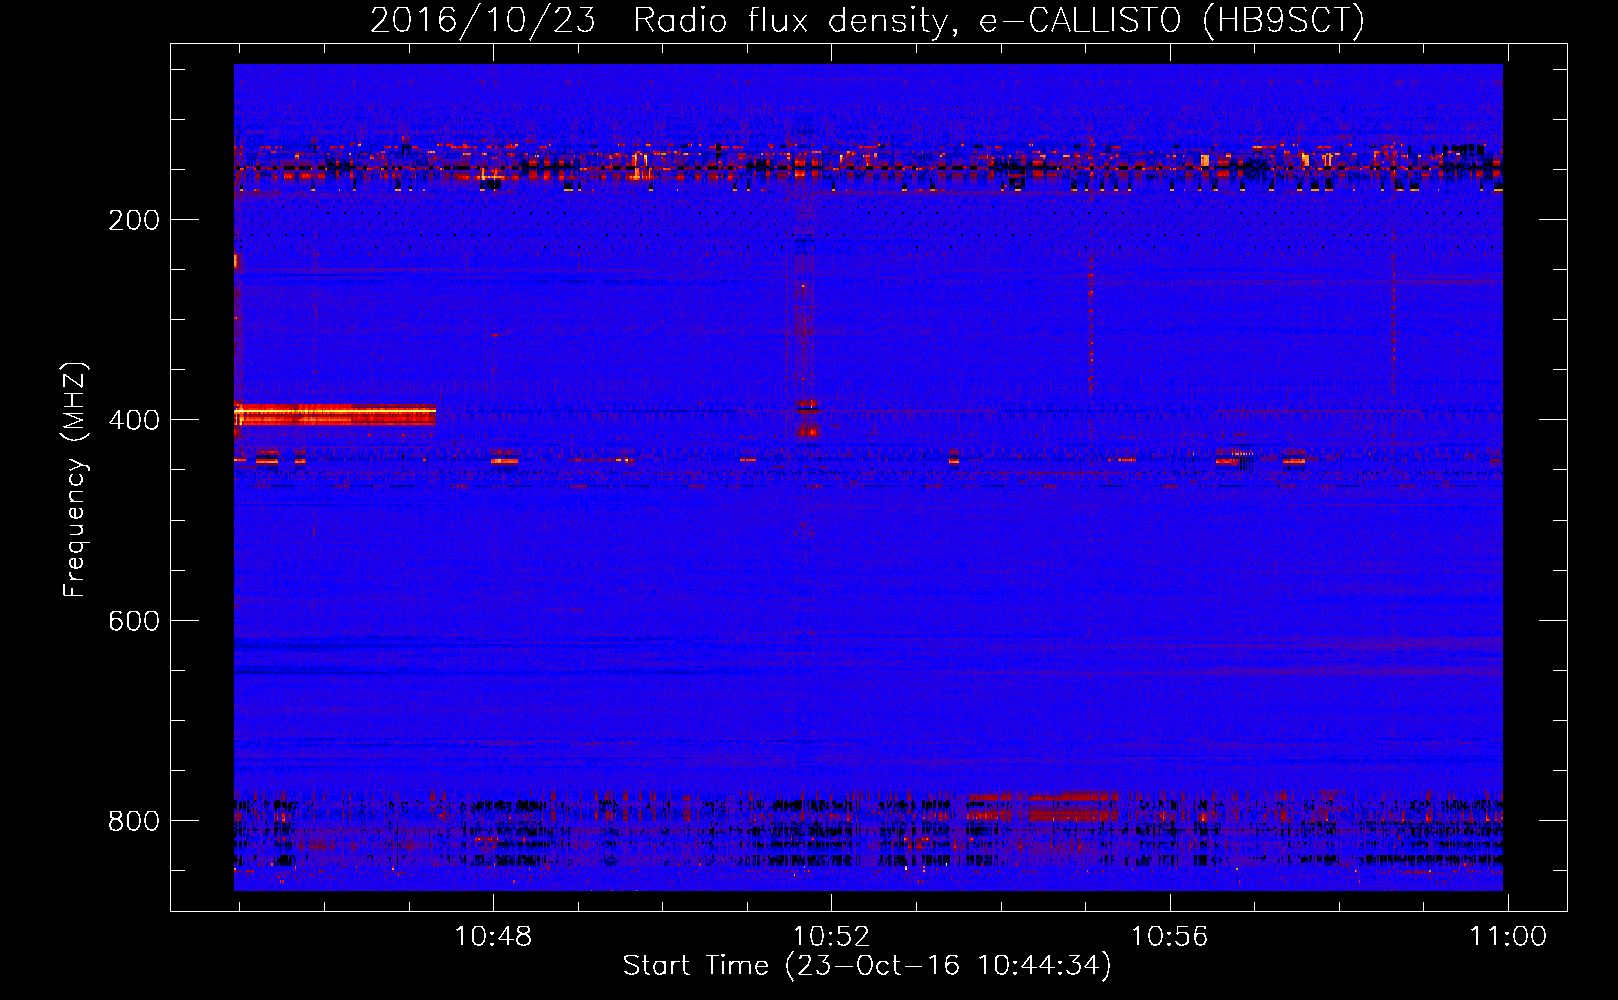Click the red burst near 800 MHz around 10:54
The height and width of the screenshot is (1000, 1618).
click(x=1043, y=806)
